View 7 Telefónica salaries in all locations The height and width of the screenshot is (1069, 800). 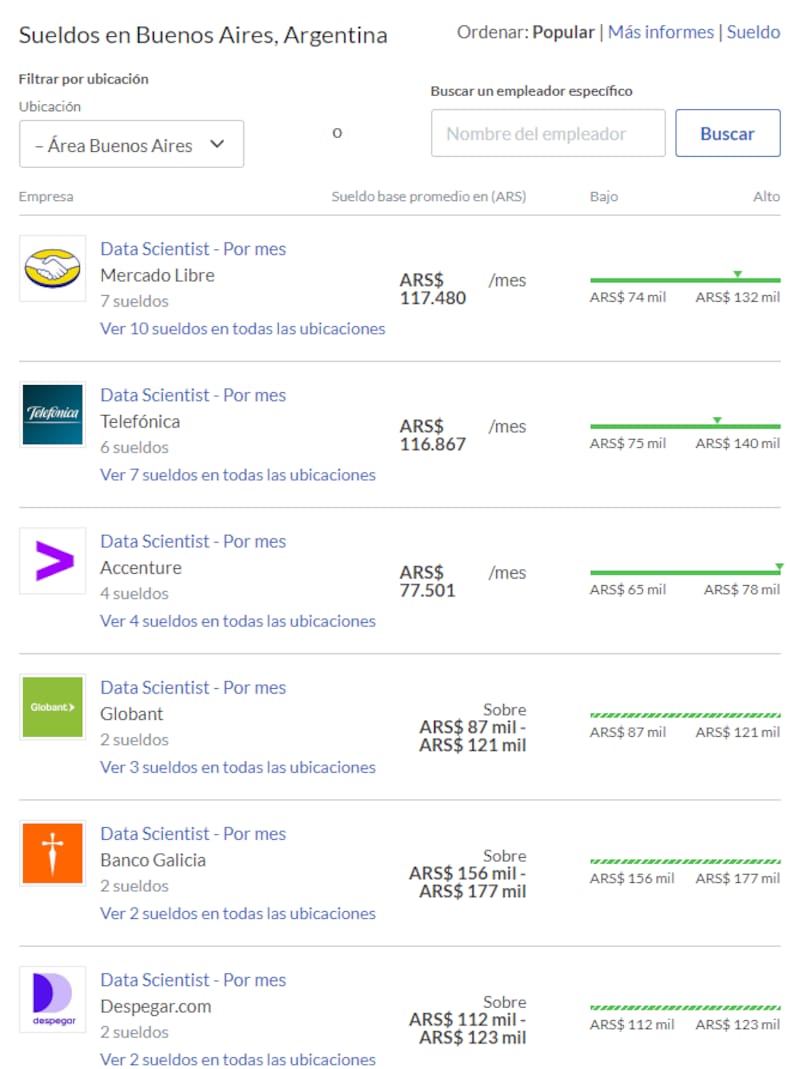[238, 474]
